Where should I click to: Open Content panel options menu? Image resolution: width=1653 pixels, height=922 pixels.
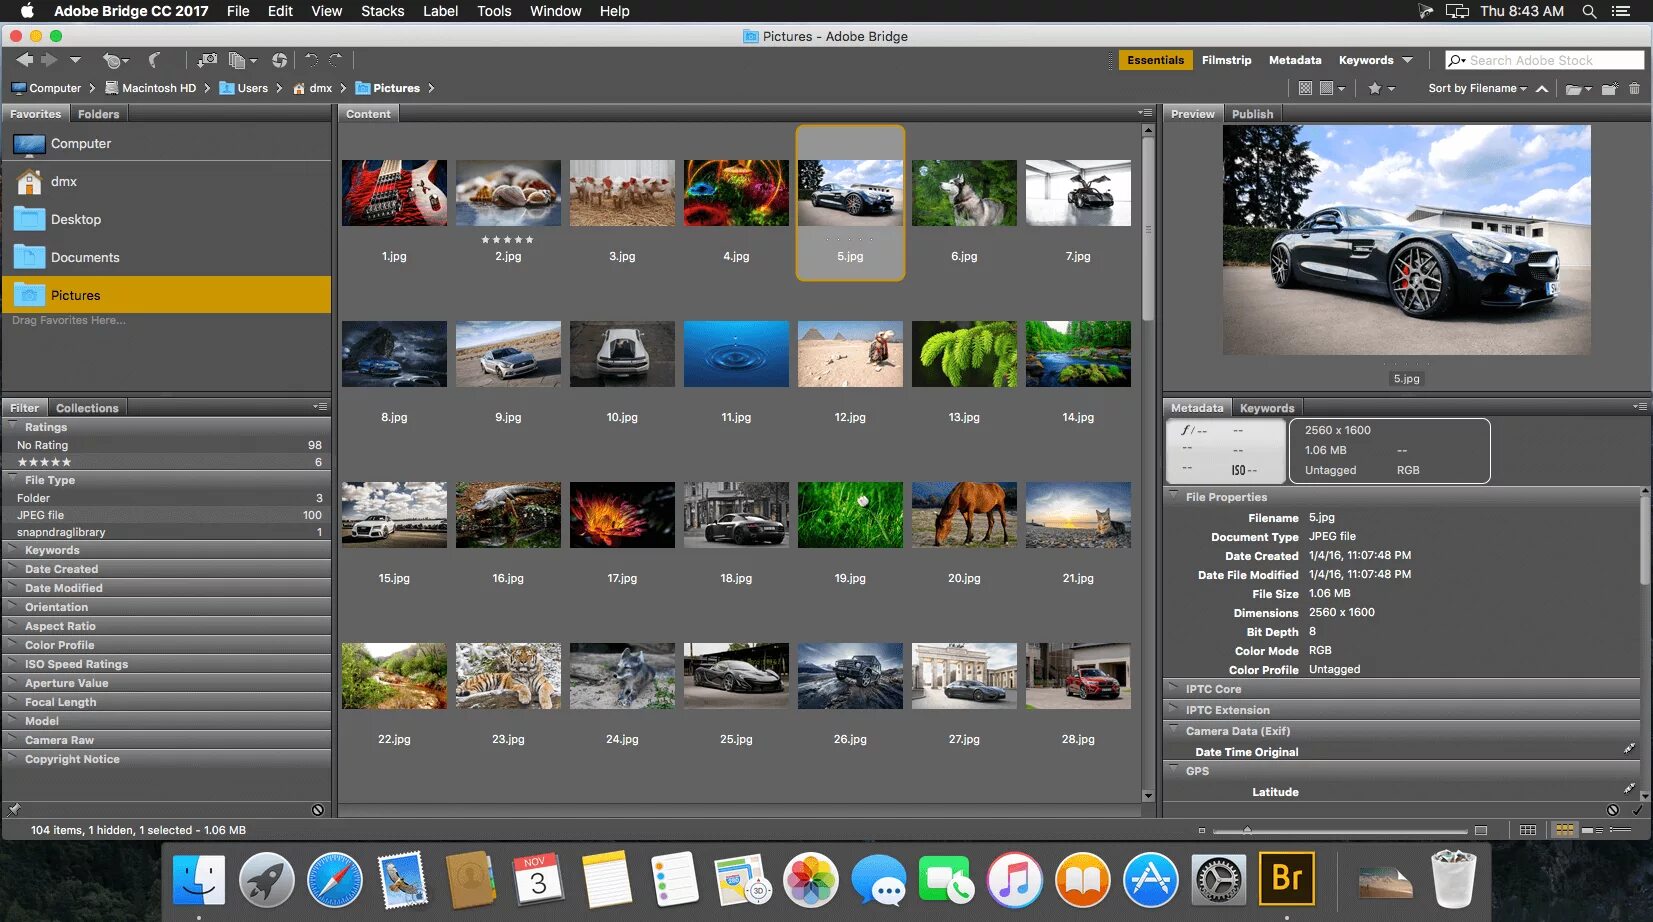click(1145, 113)
